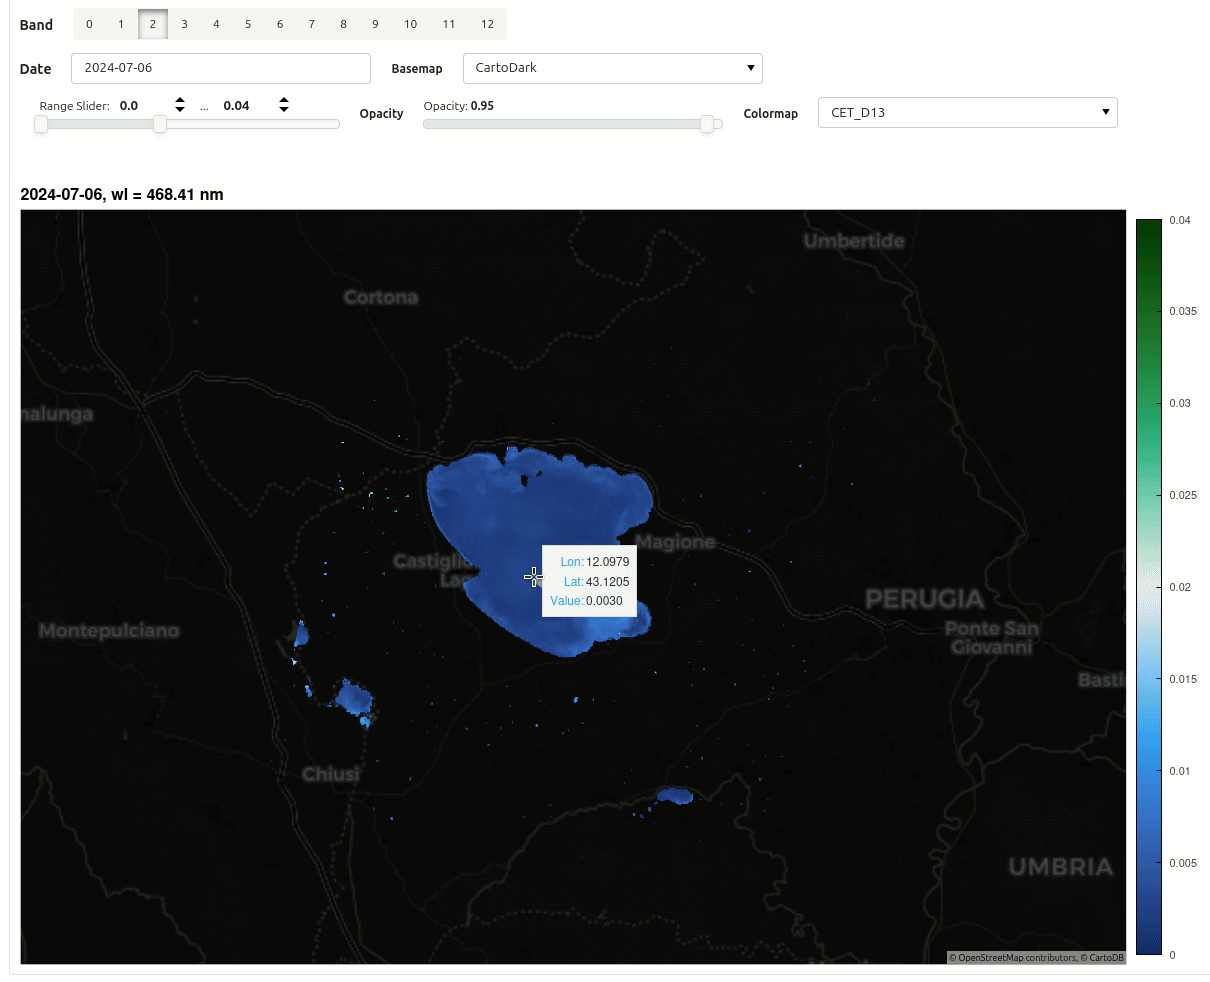Click the Date input field
The height and width of the screenshot is (982, 1210).
pyautogui.click(x=221, y=68)
